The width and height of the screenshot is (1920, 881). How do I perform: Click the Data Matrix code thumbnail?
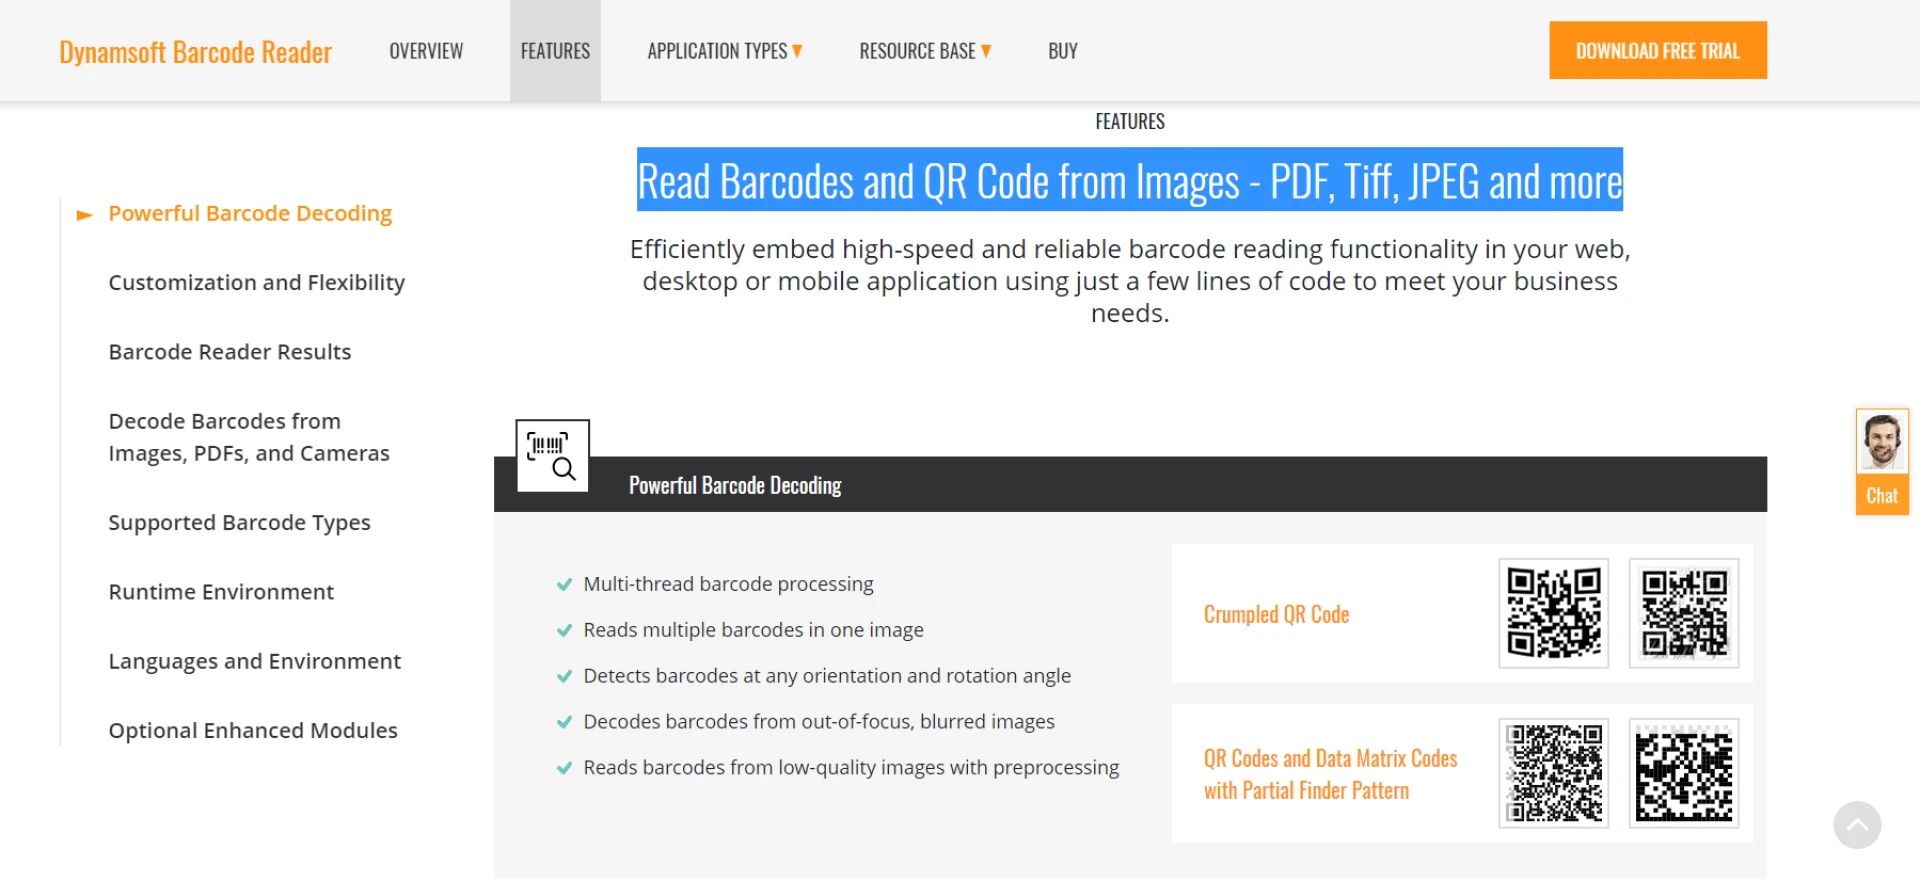(1683, 773)
